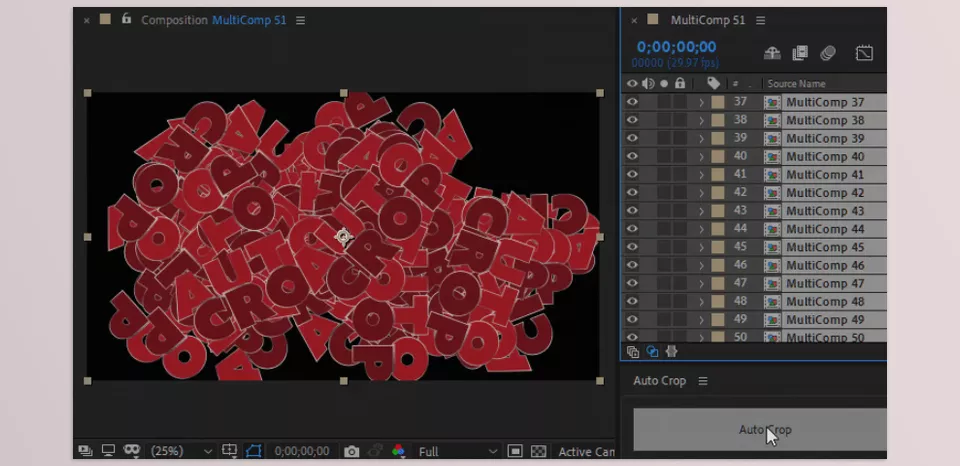960x466 pixels.
Task: Expand layer 39 disclosure triangle
Action: [702, 138]
